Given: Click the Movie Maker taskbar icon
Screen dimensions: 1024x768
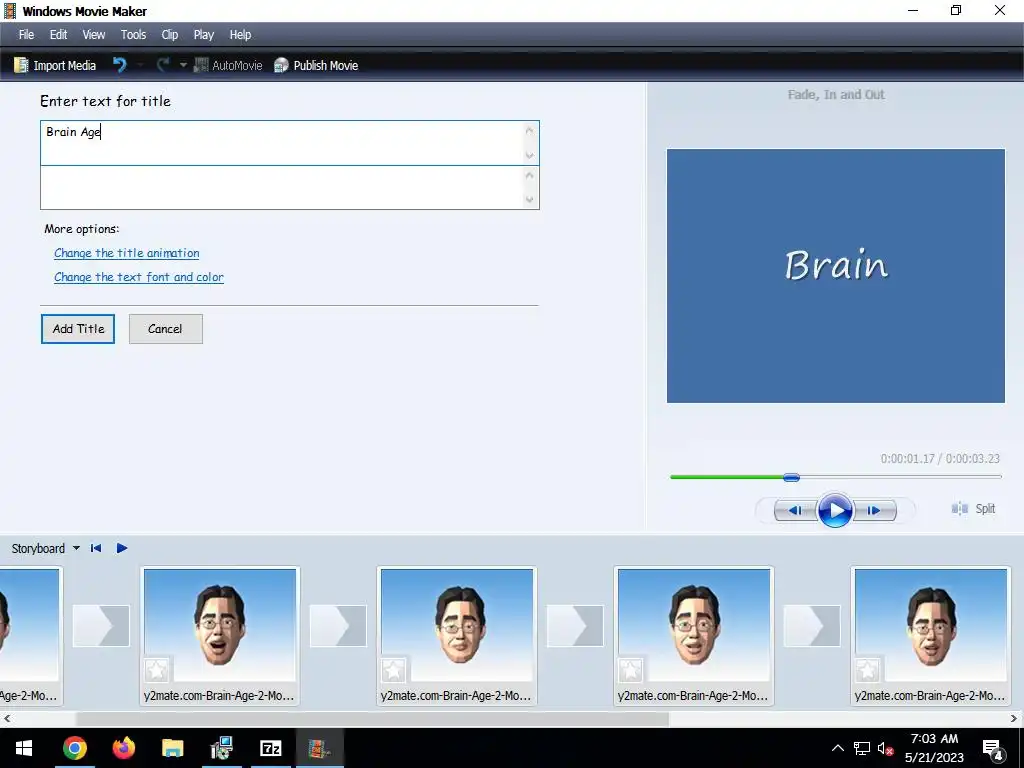Looking at the screenshot, I should click(x=319, y=748).
